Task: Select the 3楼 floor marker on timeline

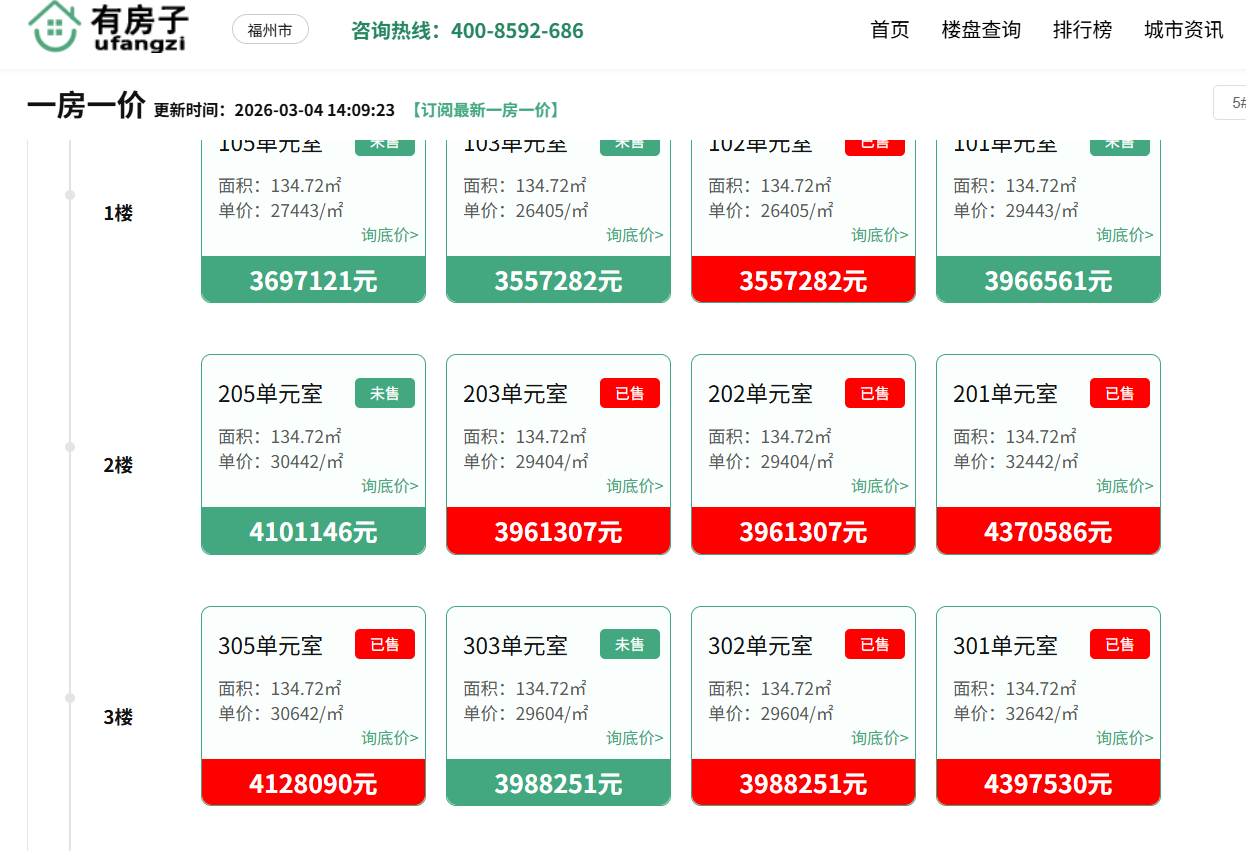Action: coord(118,717)
